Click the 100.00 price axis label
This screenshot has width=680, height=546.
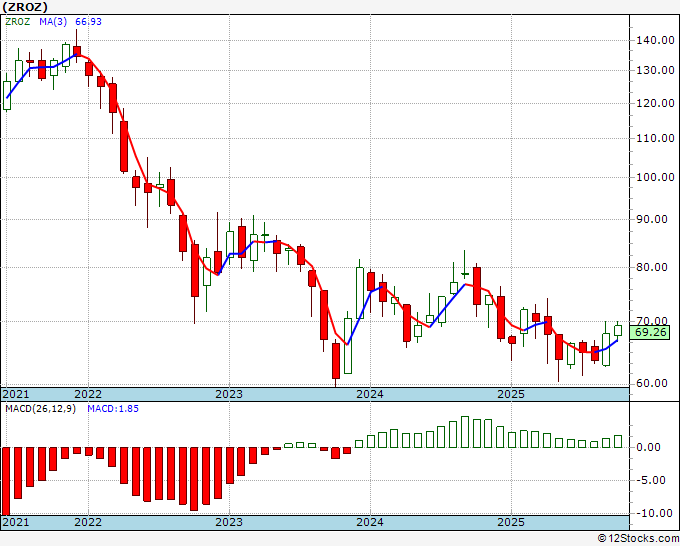click(655, 177)
